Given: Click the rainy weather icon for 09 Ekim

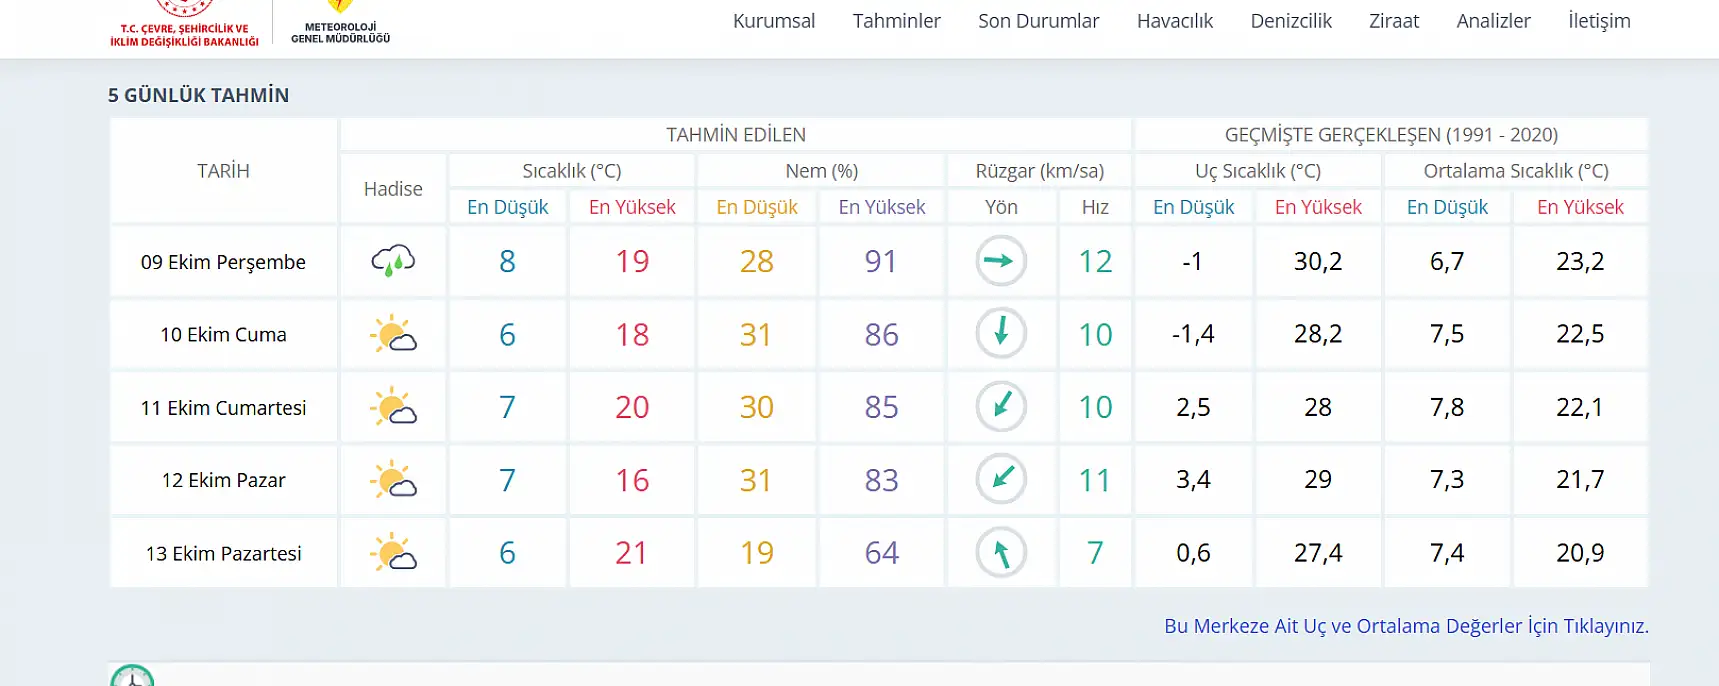Looking at the screenshot, I should (x=393, y=261).
